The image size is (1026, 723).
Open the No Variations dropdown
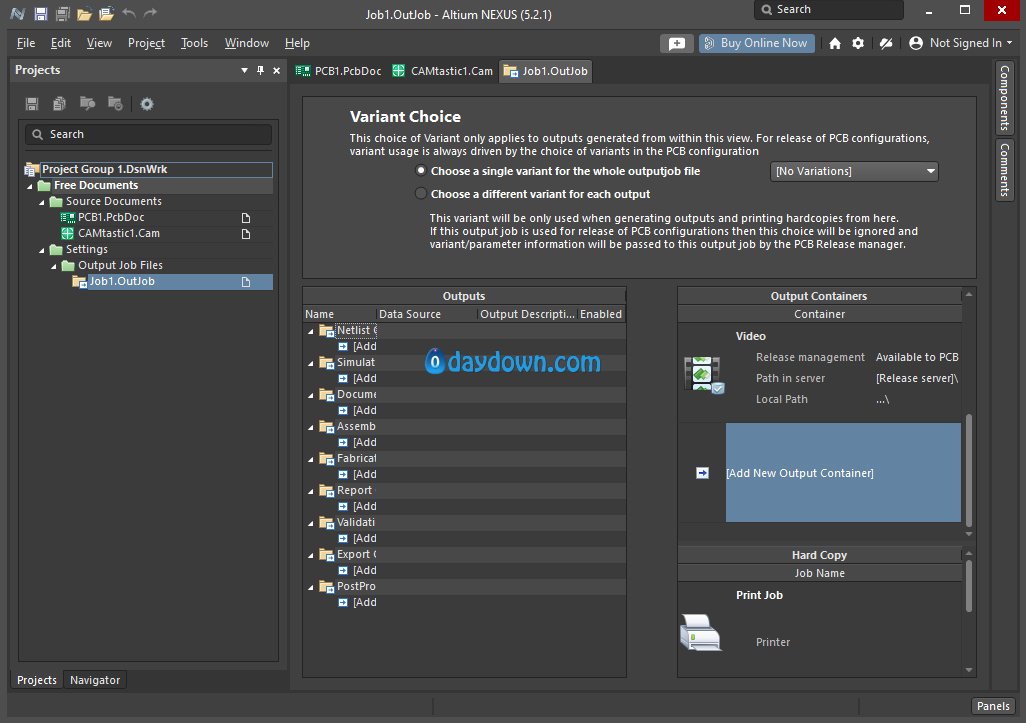tap(855, 172)
